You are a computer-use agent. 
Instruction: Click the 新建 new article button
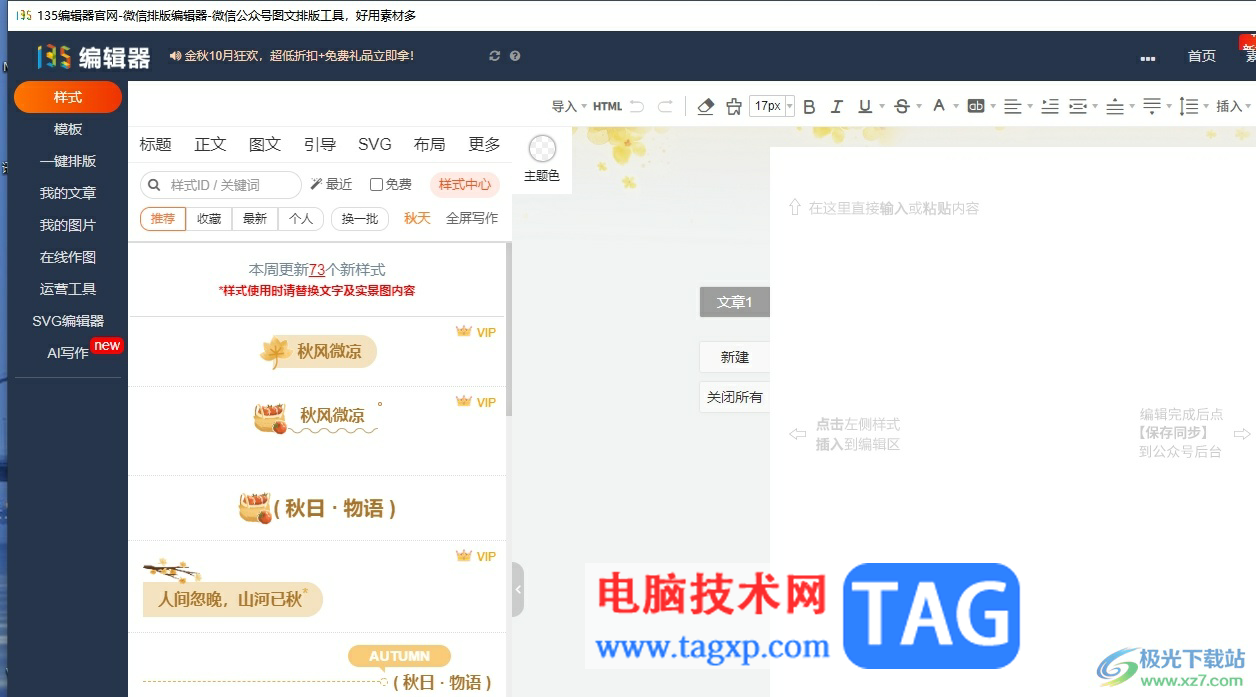[x=735, y=357]
